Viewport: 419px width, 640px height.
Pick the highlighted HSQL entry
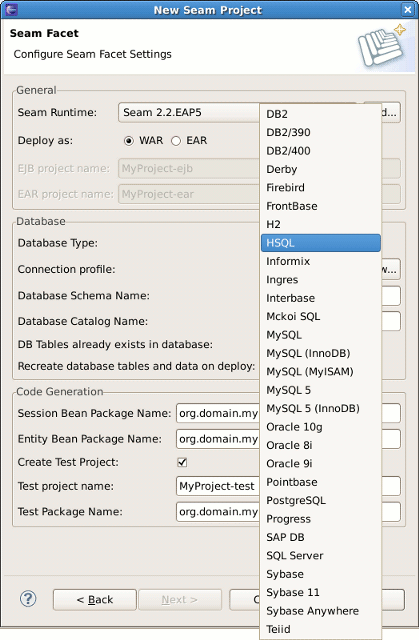tap(321, 243)
